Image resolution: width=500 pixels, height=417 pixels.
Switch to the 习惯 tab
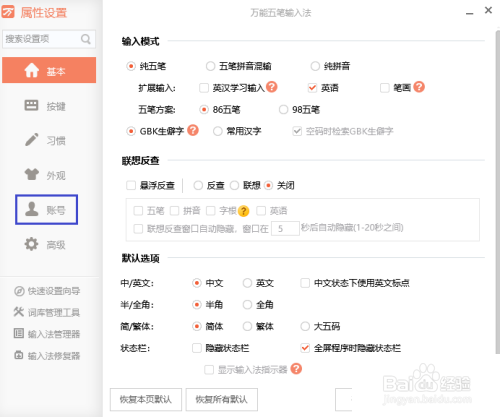(46, 140)
